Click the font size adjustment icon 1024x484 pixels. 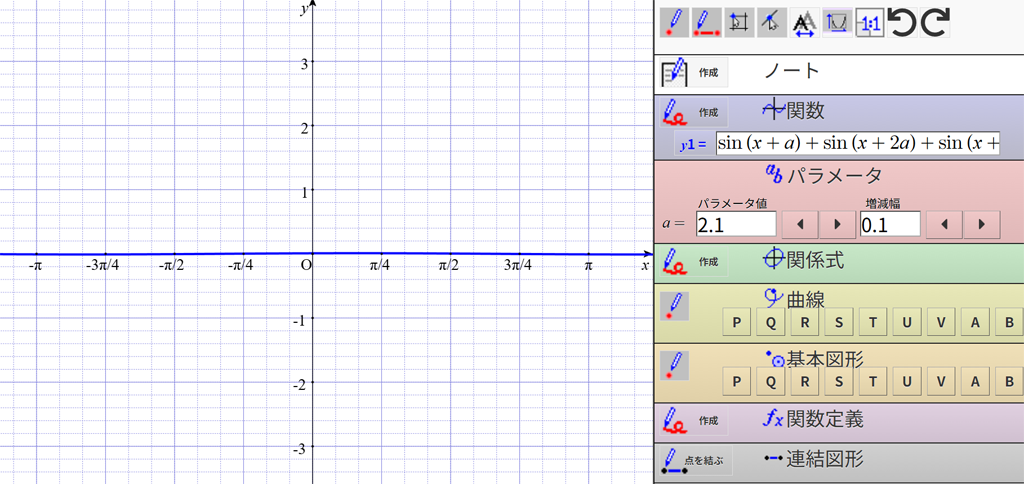(804, 22)
